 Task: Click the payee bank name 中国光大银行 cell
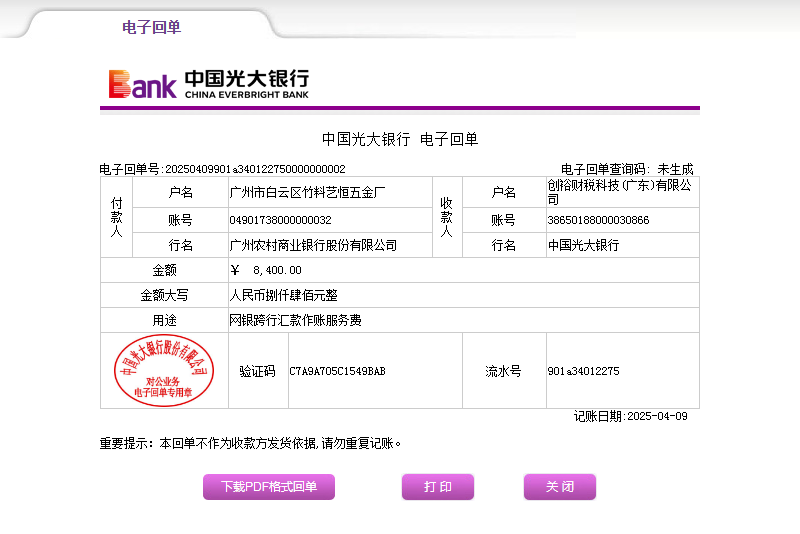[622, 245]
